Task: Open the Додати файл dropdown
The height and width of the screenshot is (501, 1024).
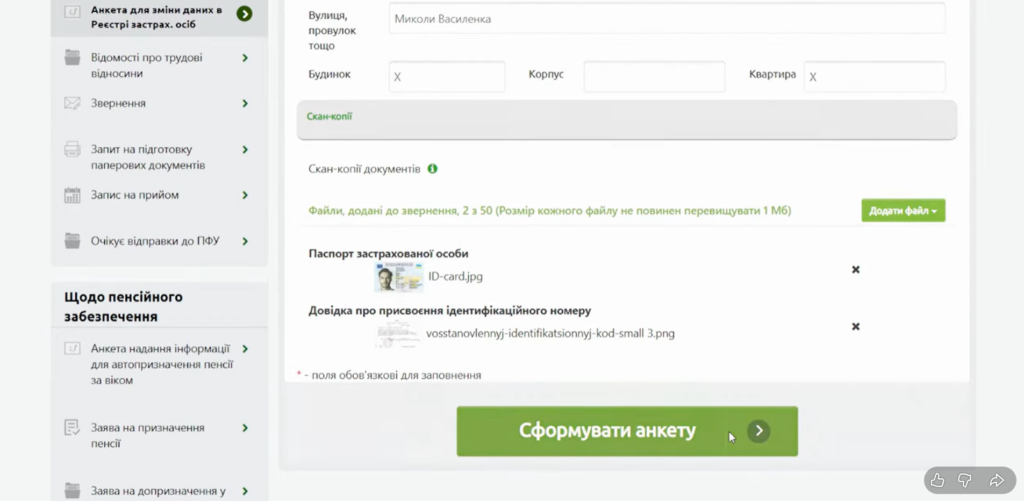Action: point(903,211)
